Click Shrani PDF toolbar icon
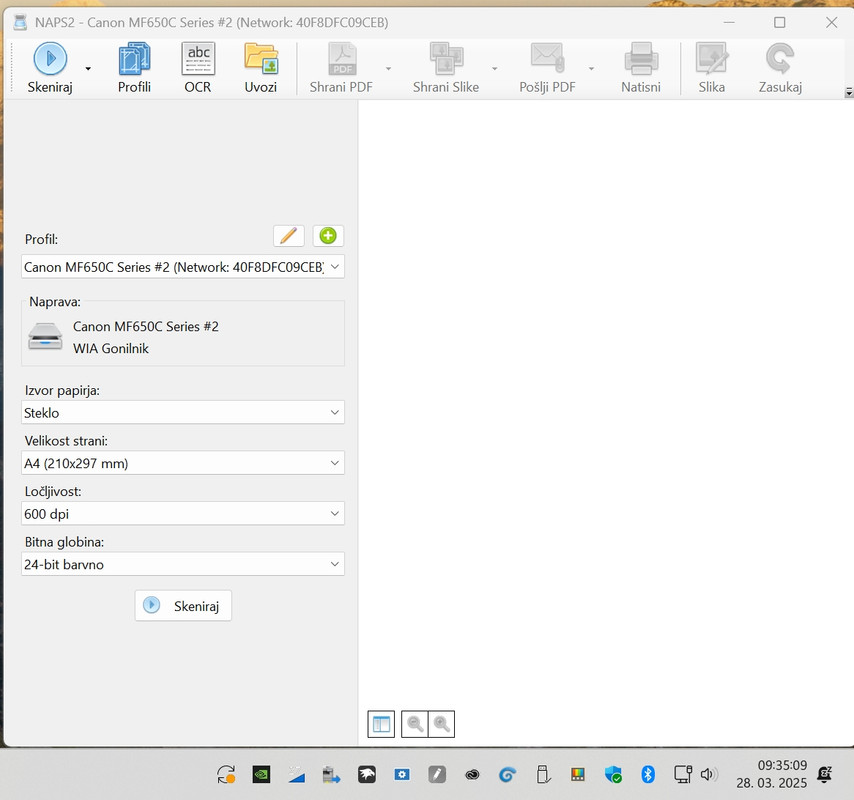 tap(341, 59)
